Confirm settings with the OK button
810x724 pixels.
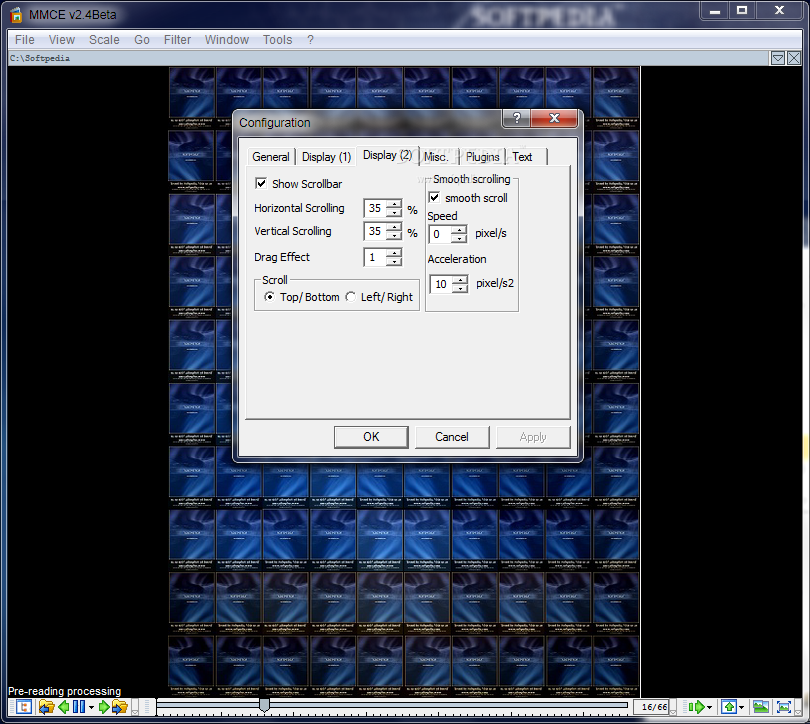[371, 437]
